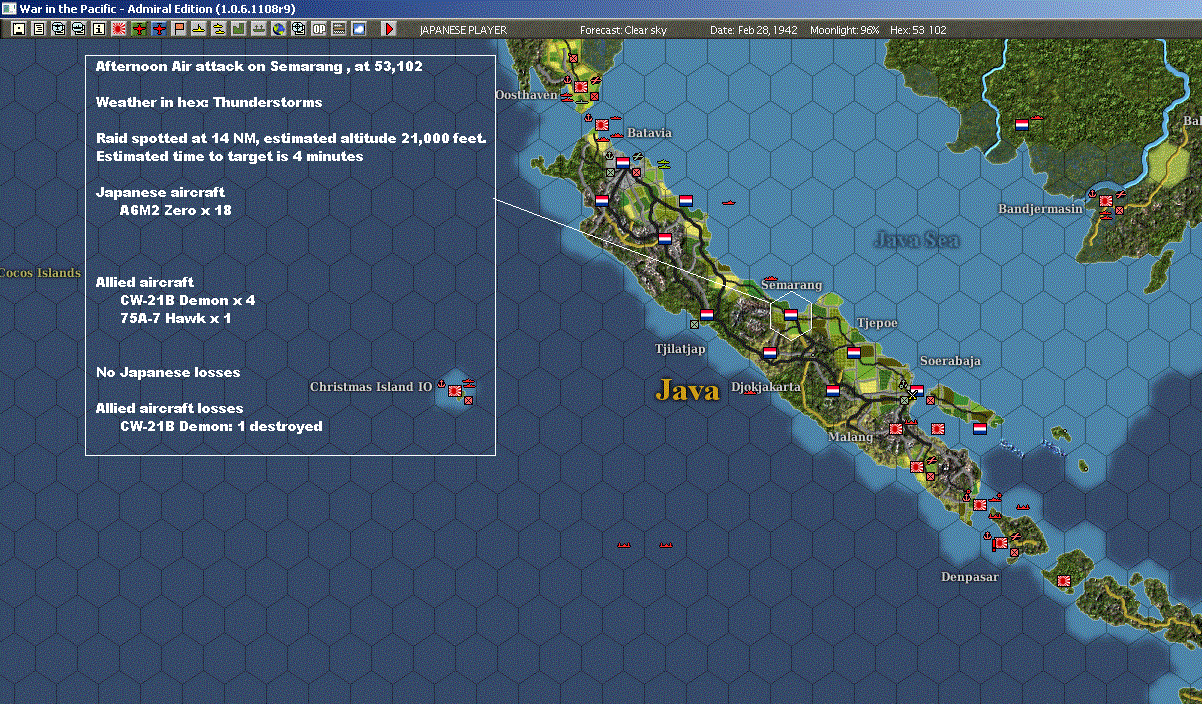Open the globe map toolbar icon

(x=278, y=29)
